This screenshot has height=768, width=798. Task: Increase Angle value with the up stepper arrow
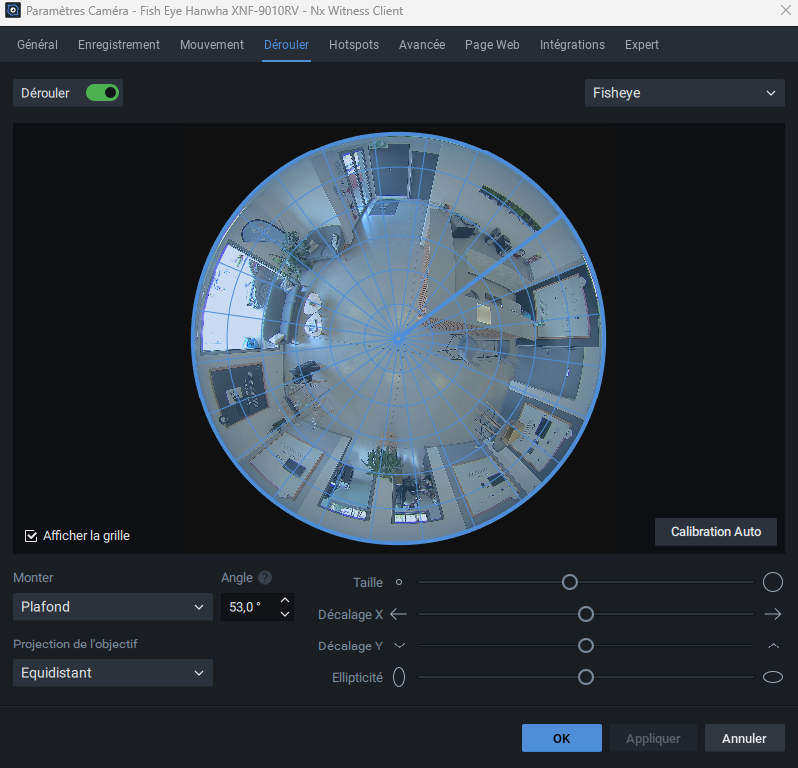pos(285,600)
